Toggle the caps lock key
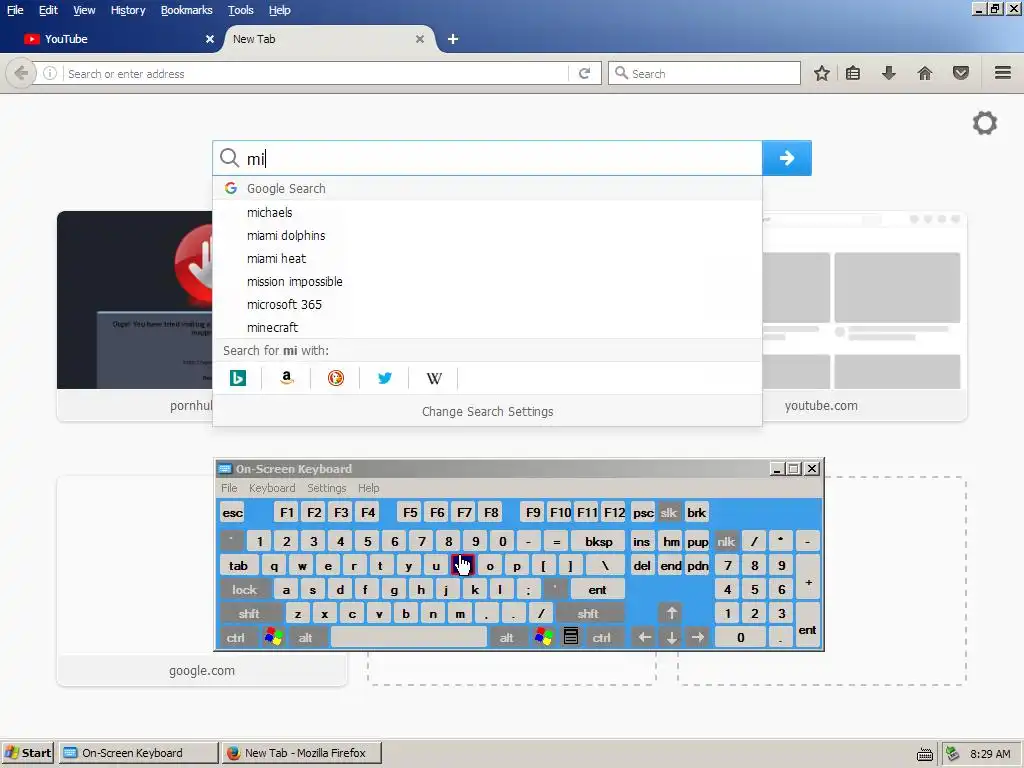Image resolution: width=1024 pixels, height=768 pixels. 244,590
